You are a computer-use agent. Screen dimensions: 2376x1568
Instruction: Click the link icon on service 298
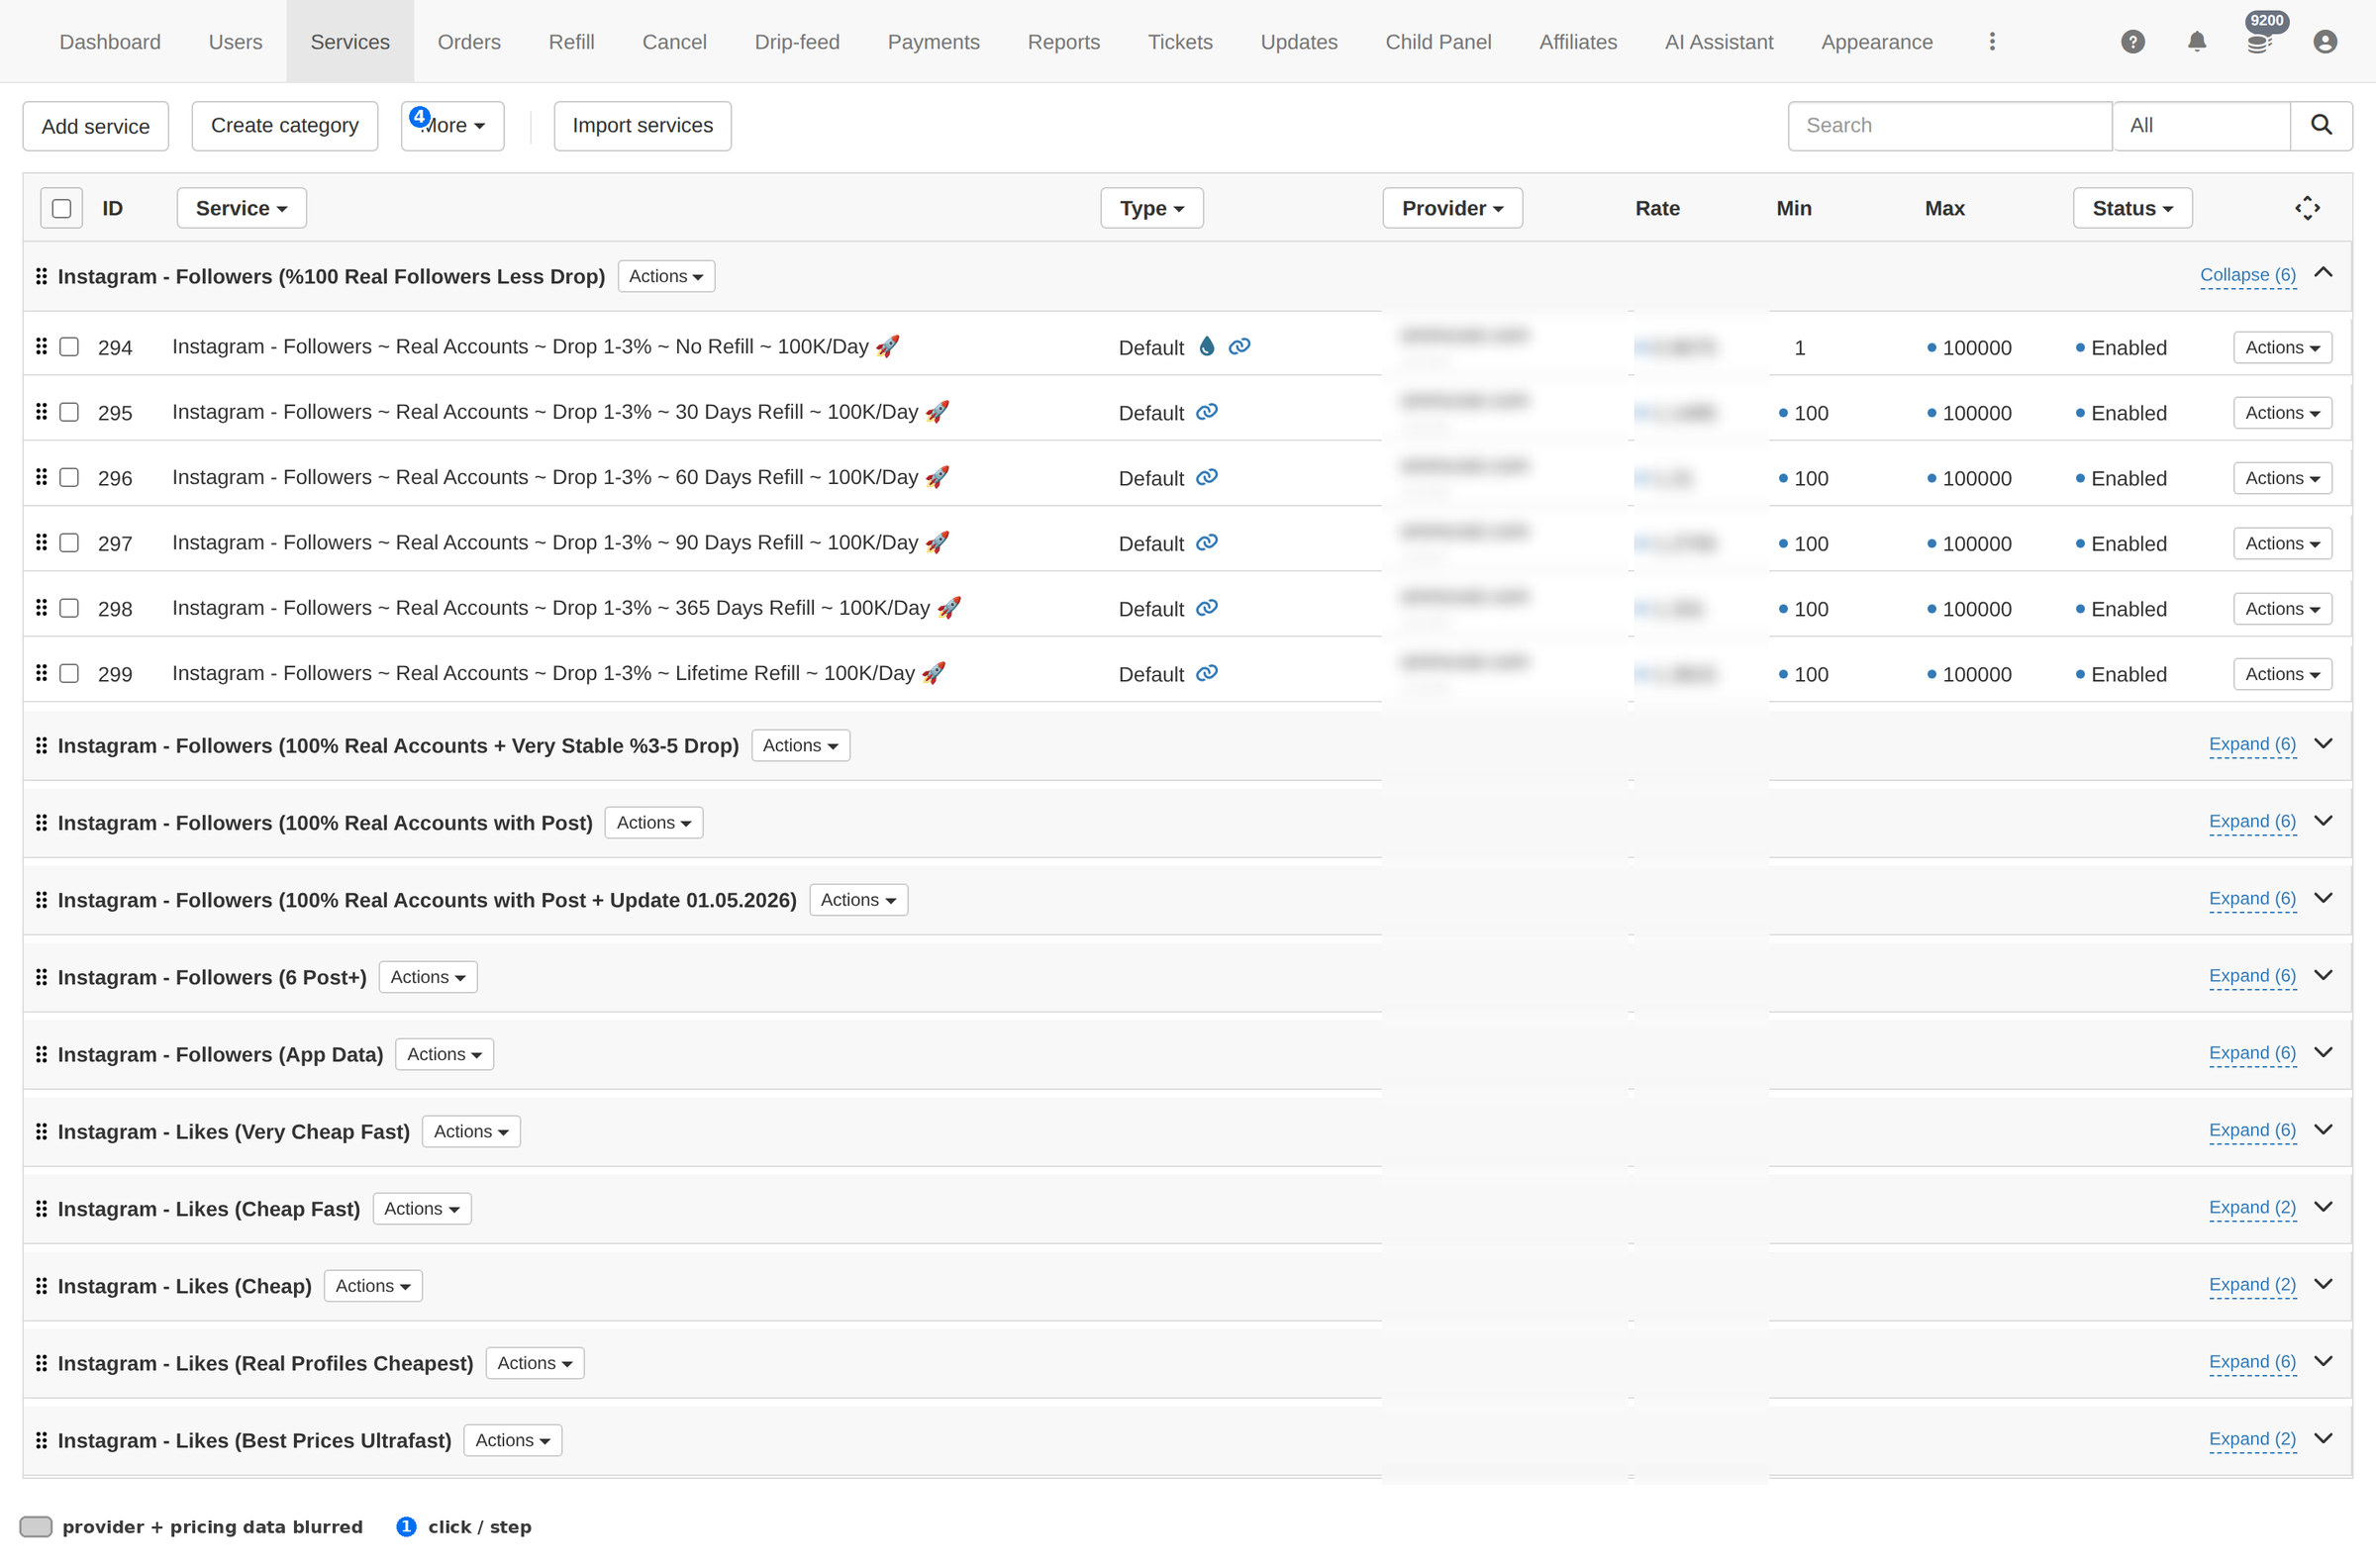click(1207, 608)
